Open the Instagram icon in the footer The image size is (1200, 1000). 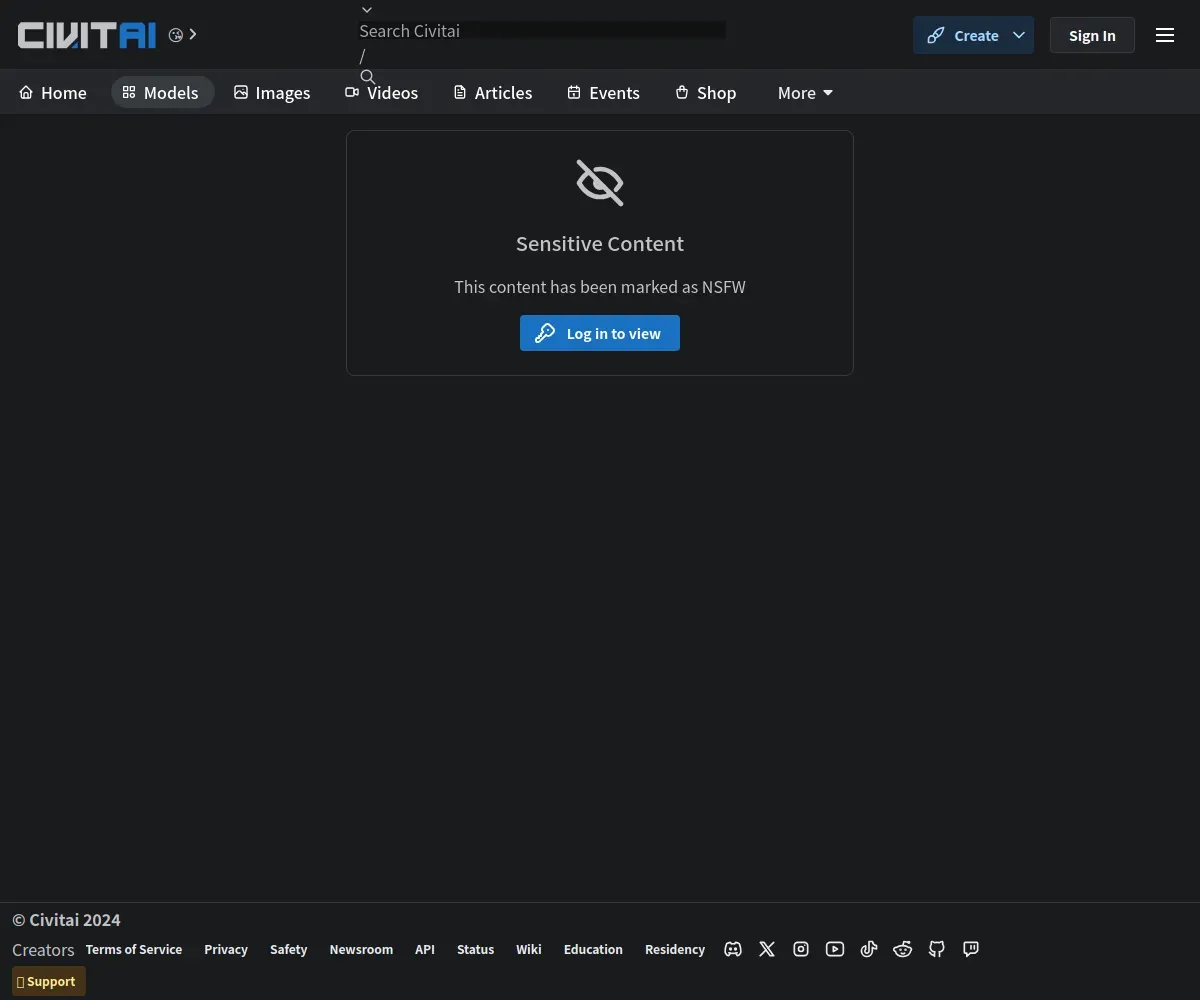pos(801,949)
